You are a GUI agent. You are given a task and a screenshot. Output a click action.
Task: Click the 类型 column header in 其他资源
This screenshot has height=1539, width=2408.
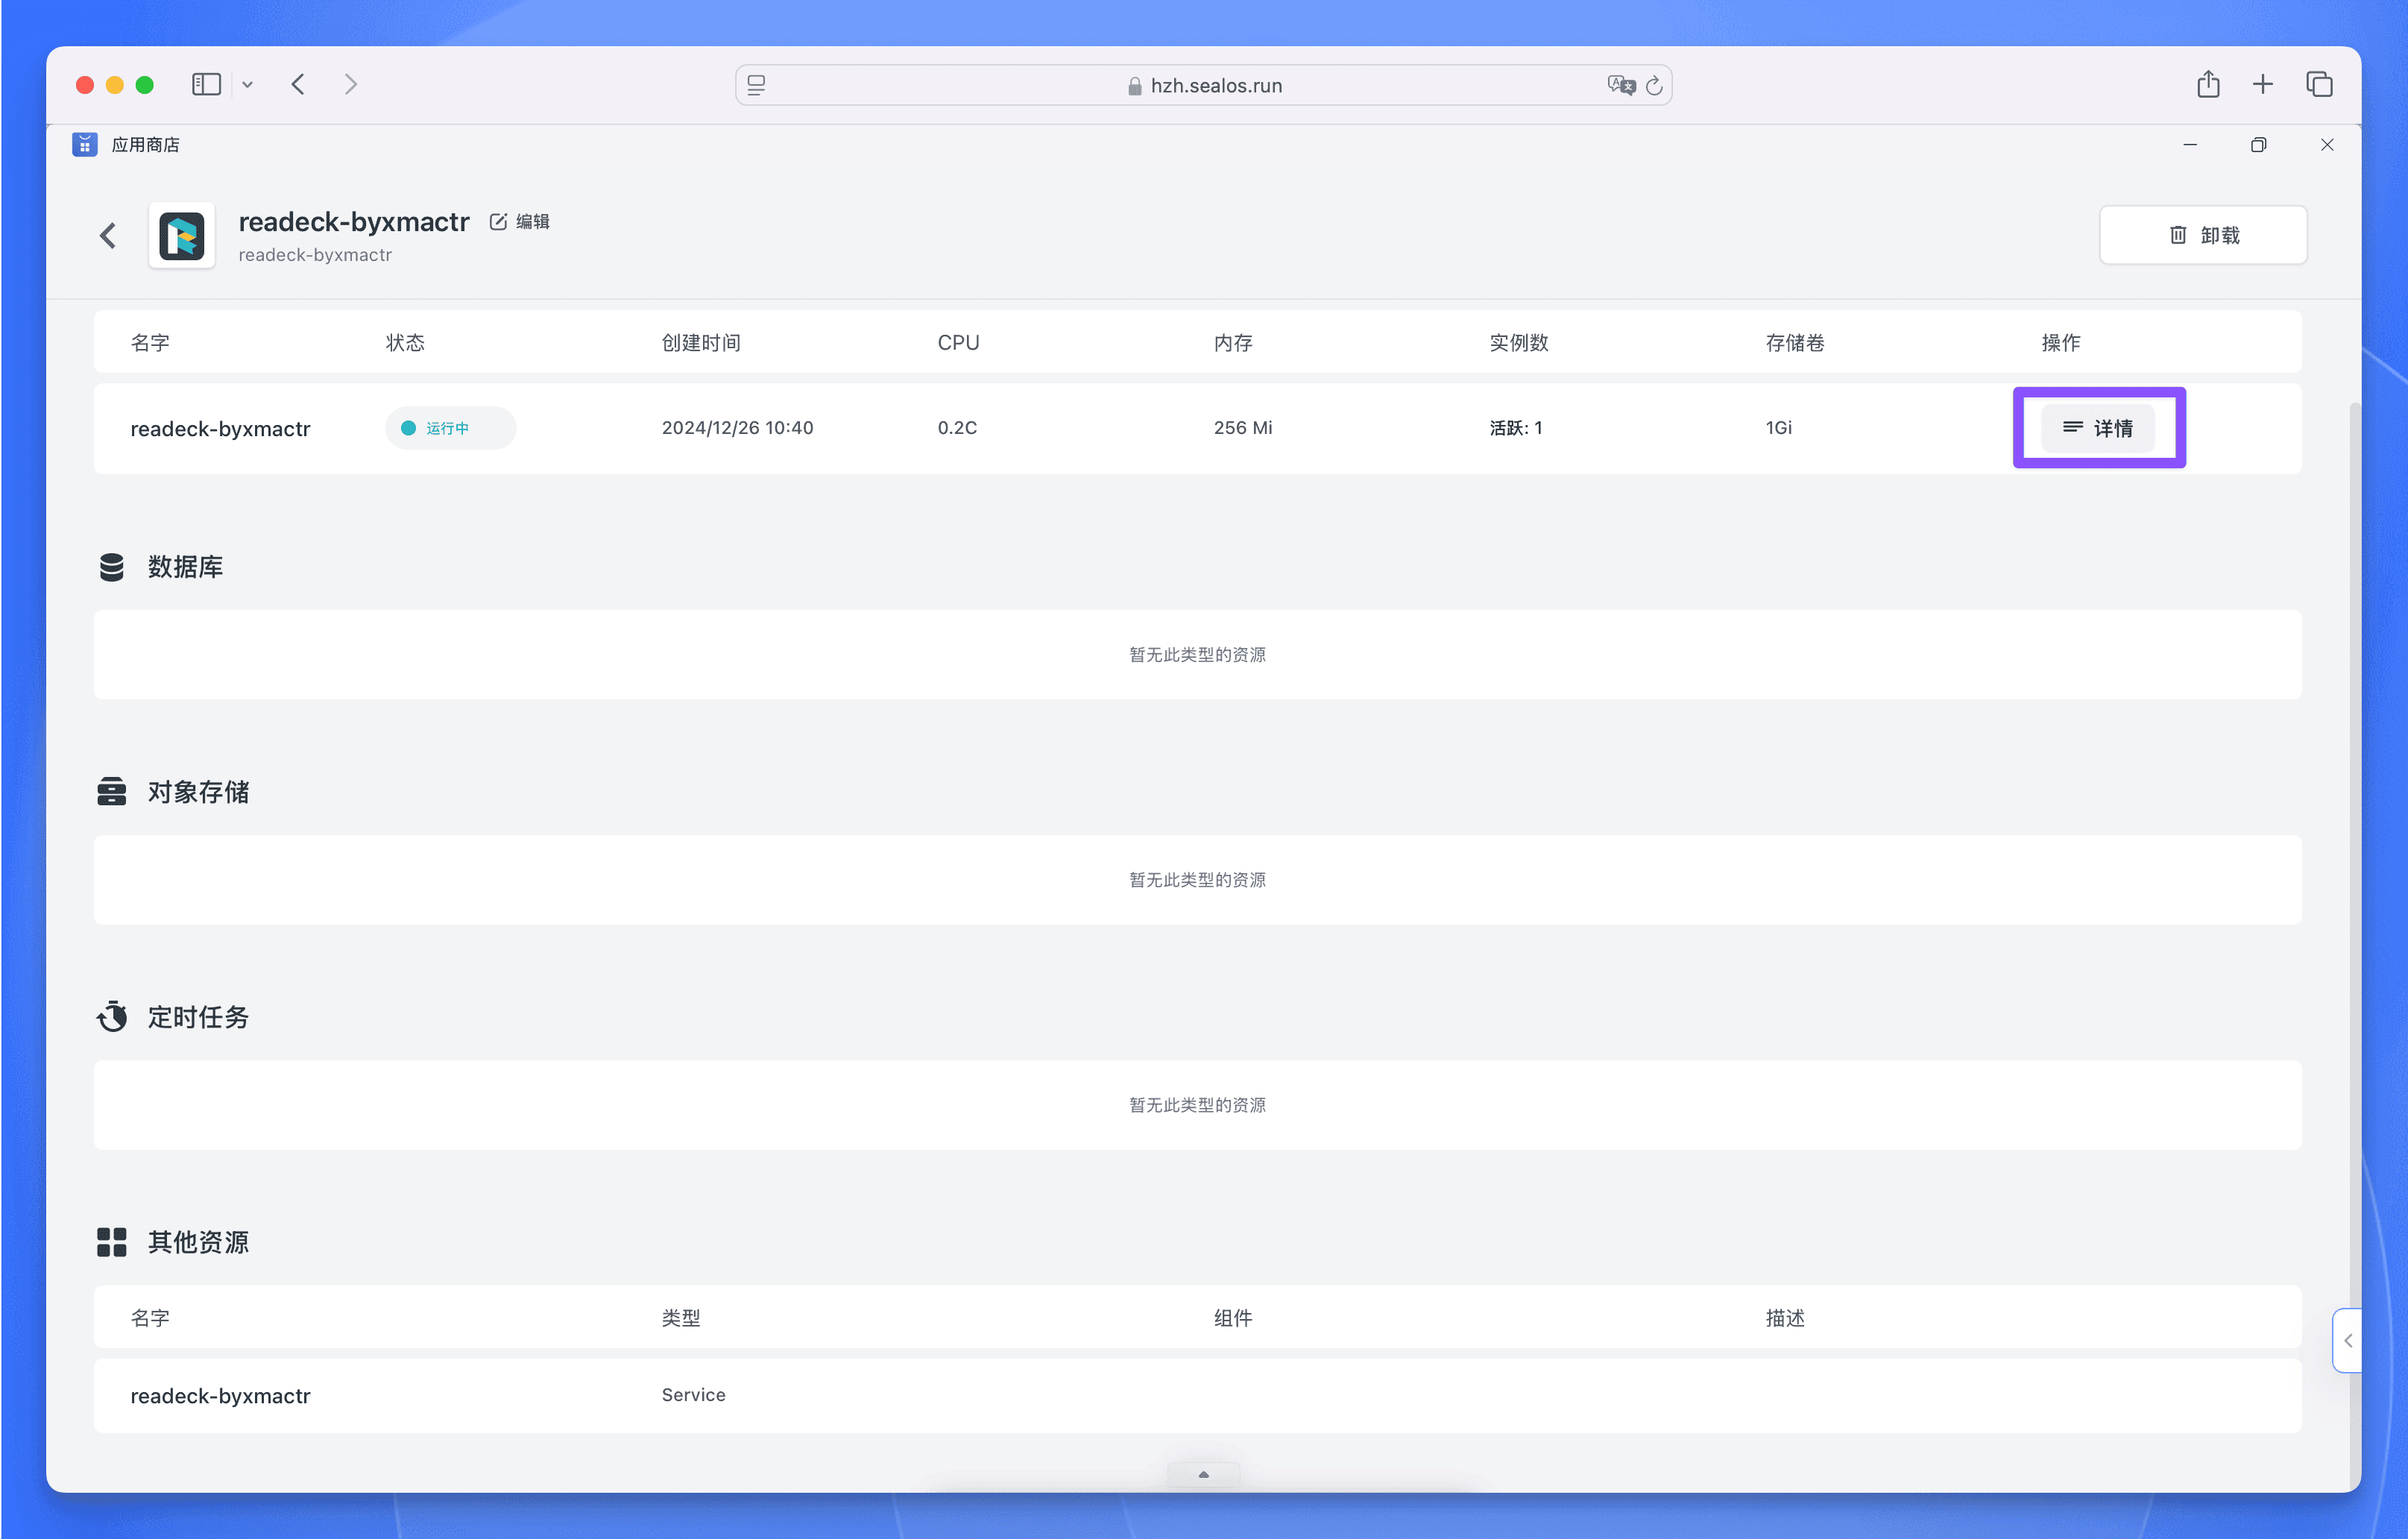(681, 1318)
